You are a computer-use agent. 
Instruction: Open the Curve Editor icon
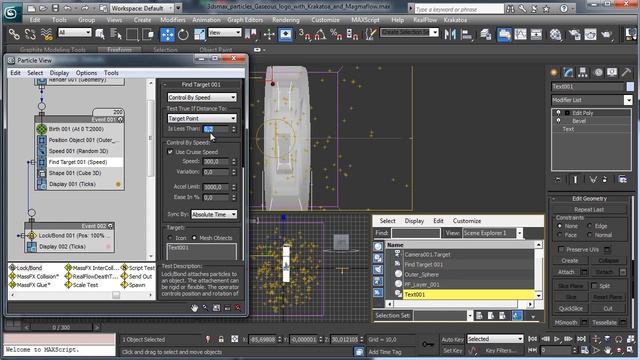click(520, 35)
